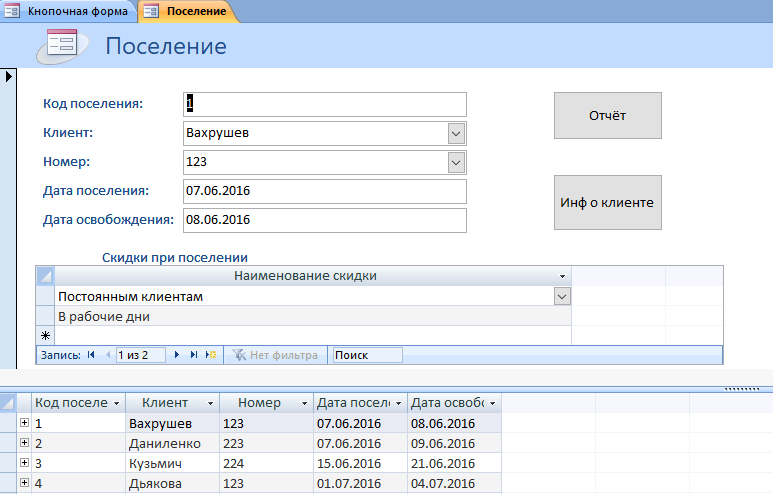
Task: Select the В рабочие дни discount row
Action: pyautogui.click(x=313, y=317)
